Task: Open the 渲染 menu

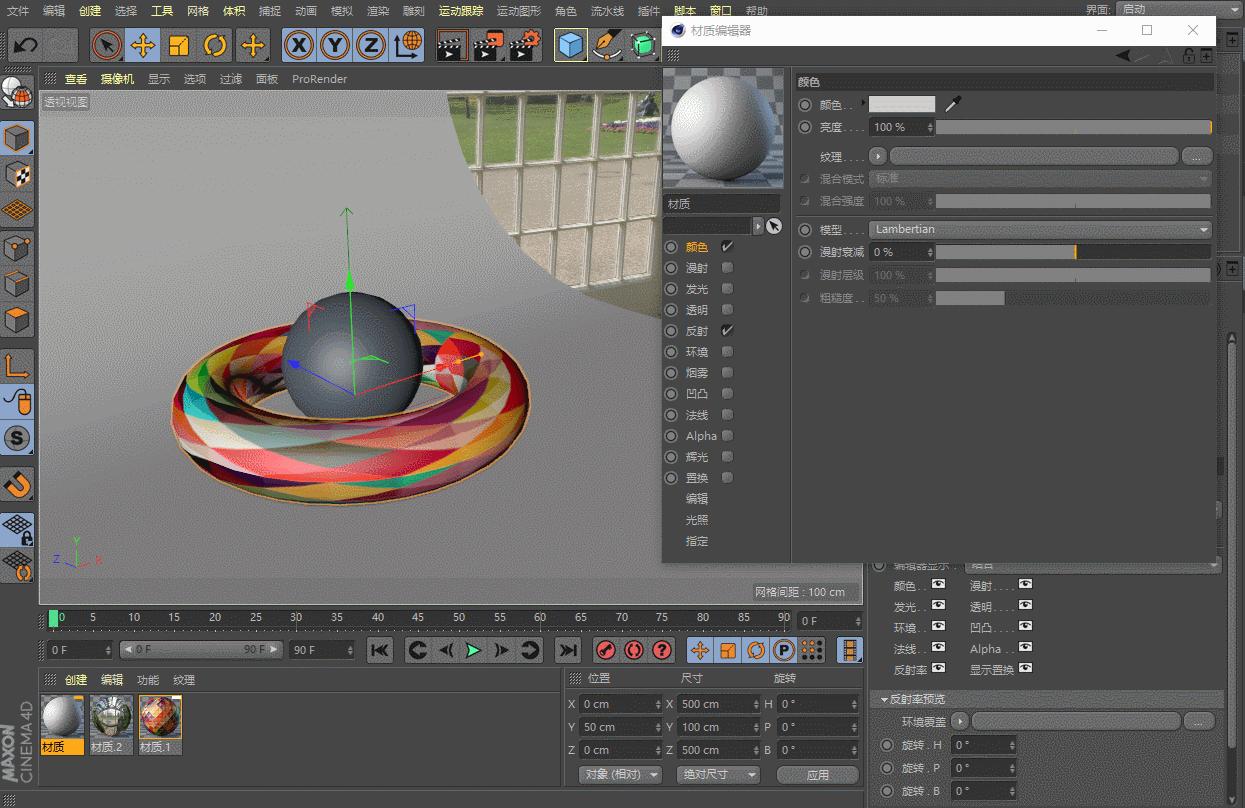Action: point(377,11)
